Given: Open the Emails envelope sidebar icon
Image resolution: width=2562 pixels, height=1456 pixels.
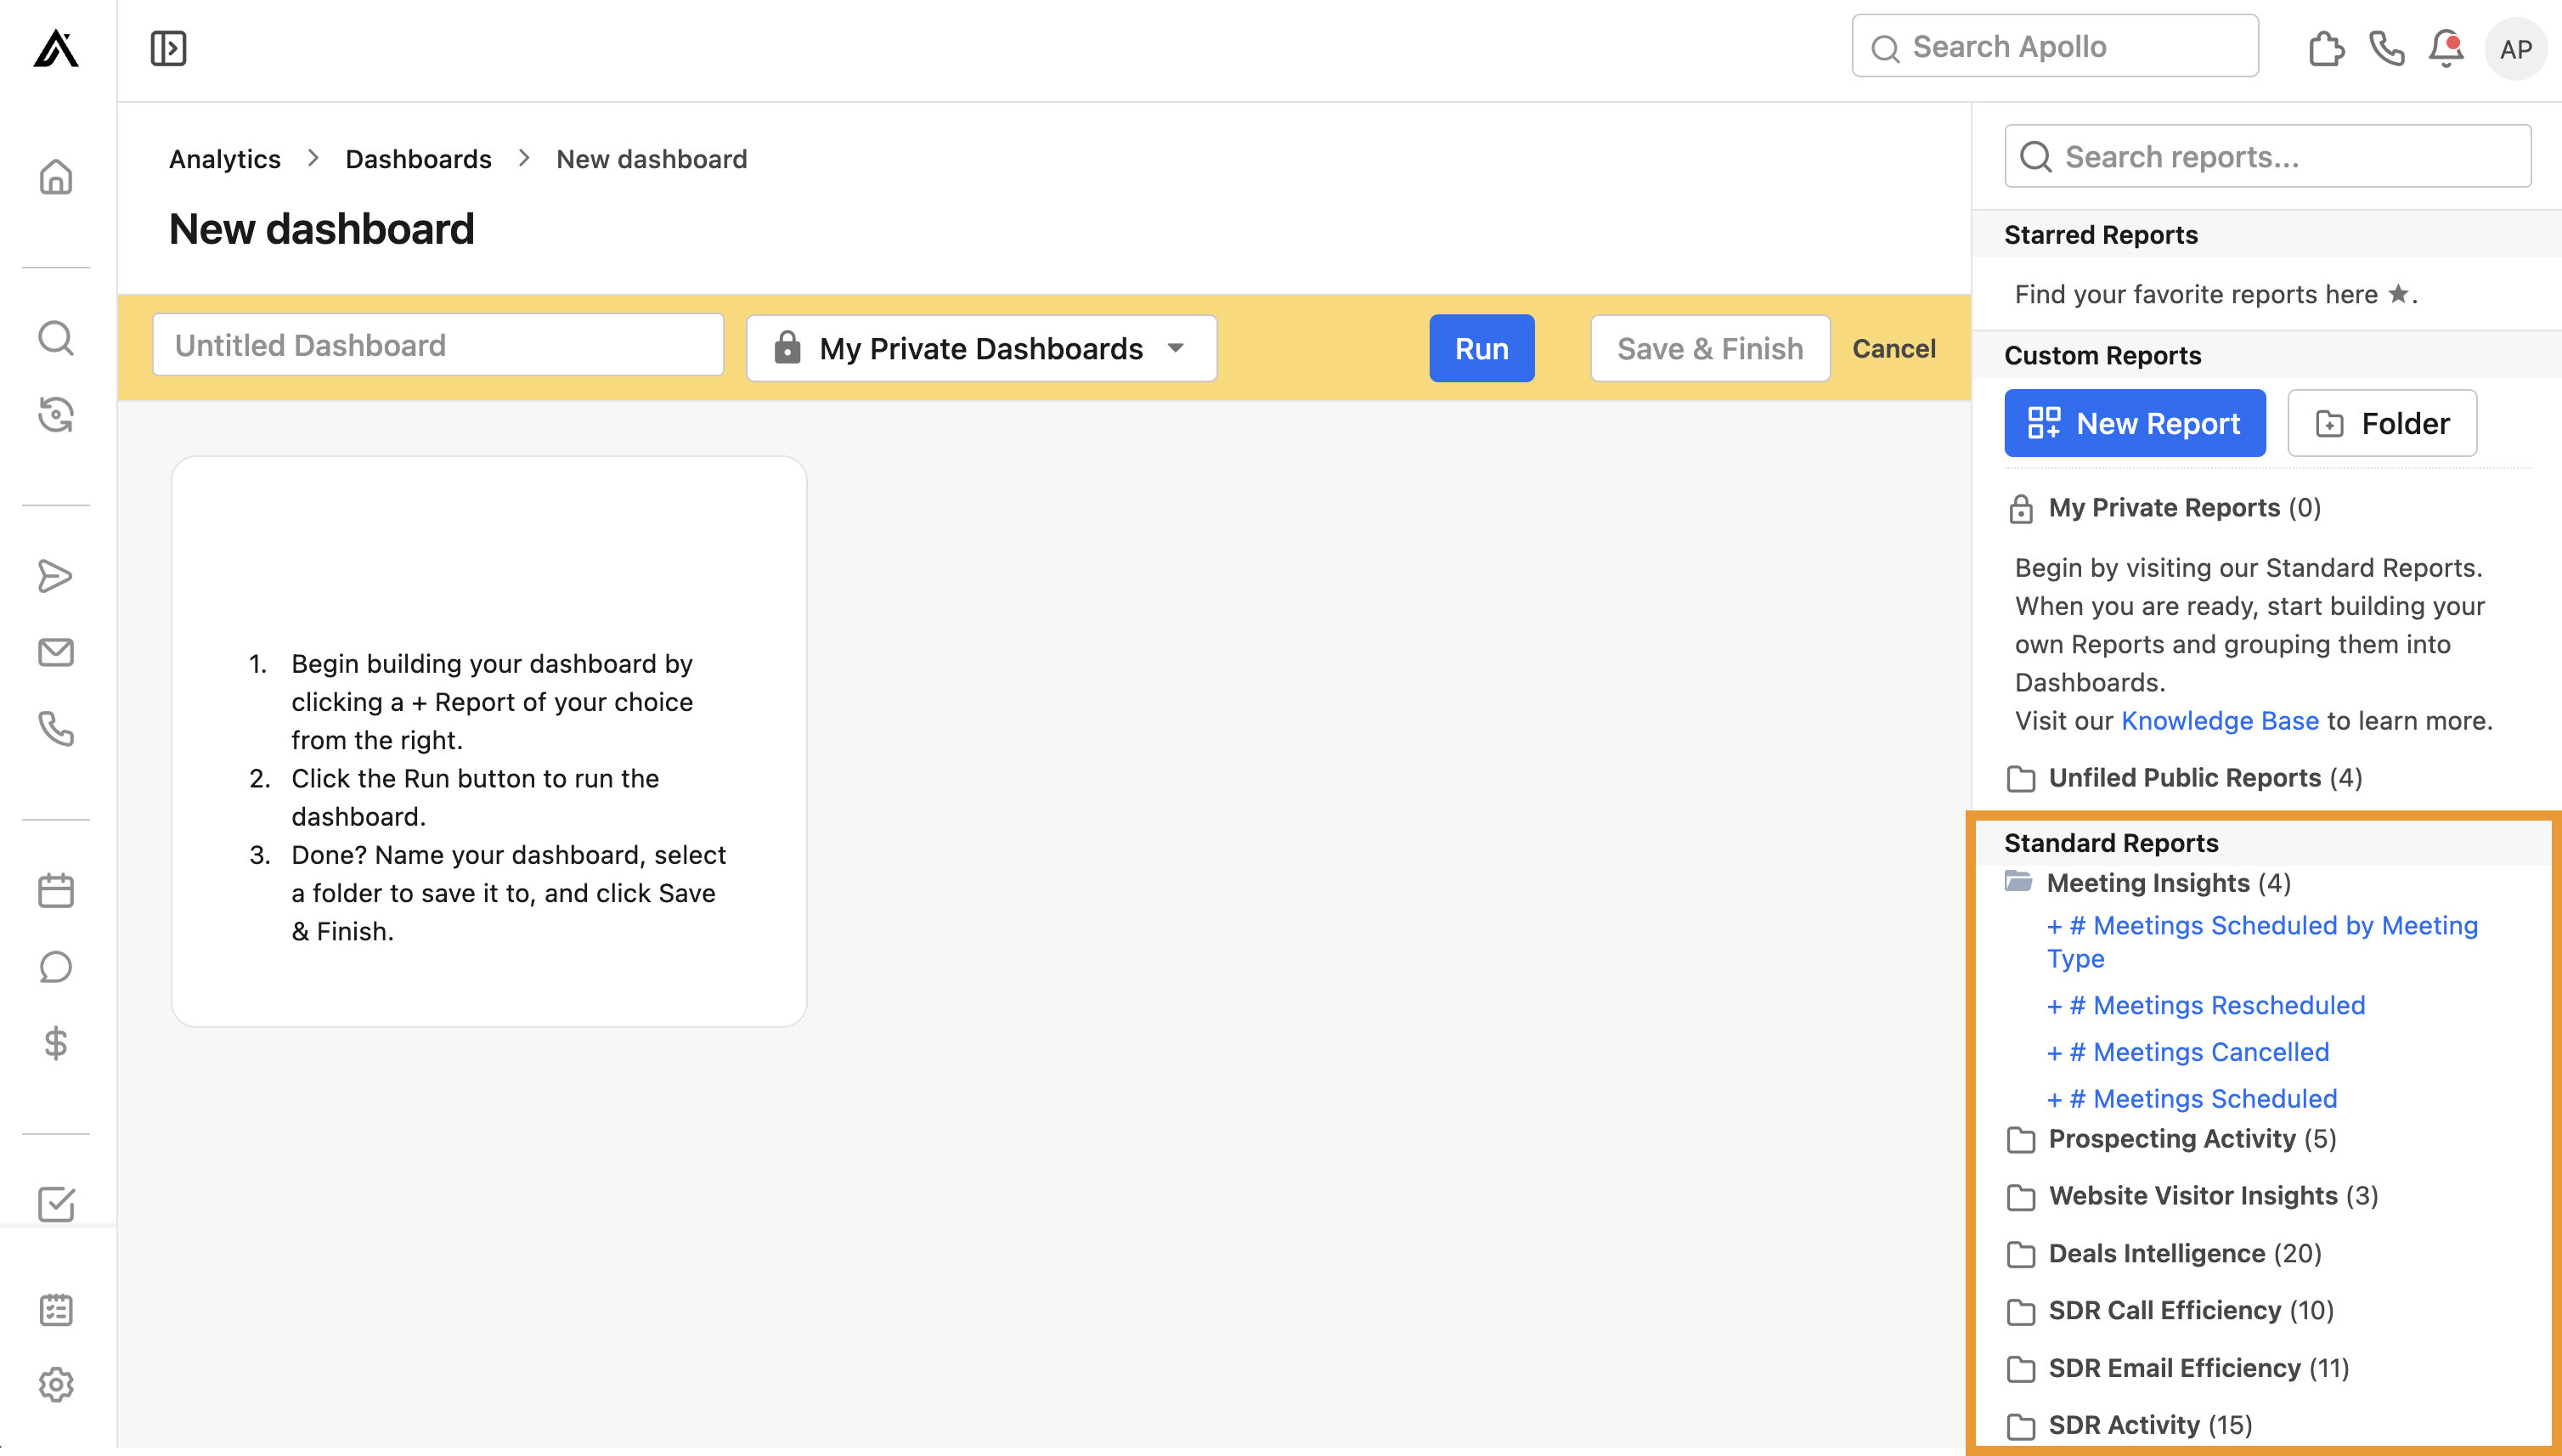Looking at the screenshot, I should tap(56, 652).
